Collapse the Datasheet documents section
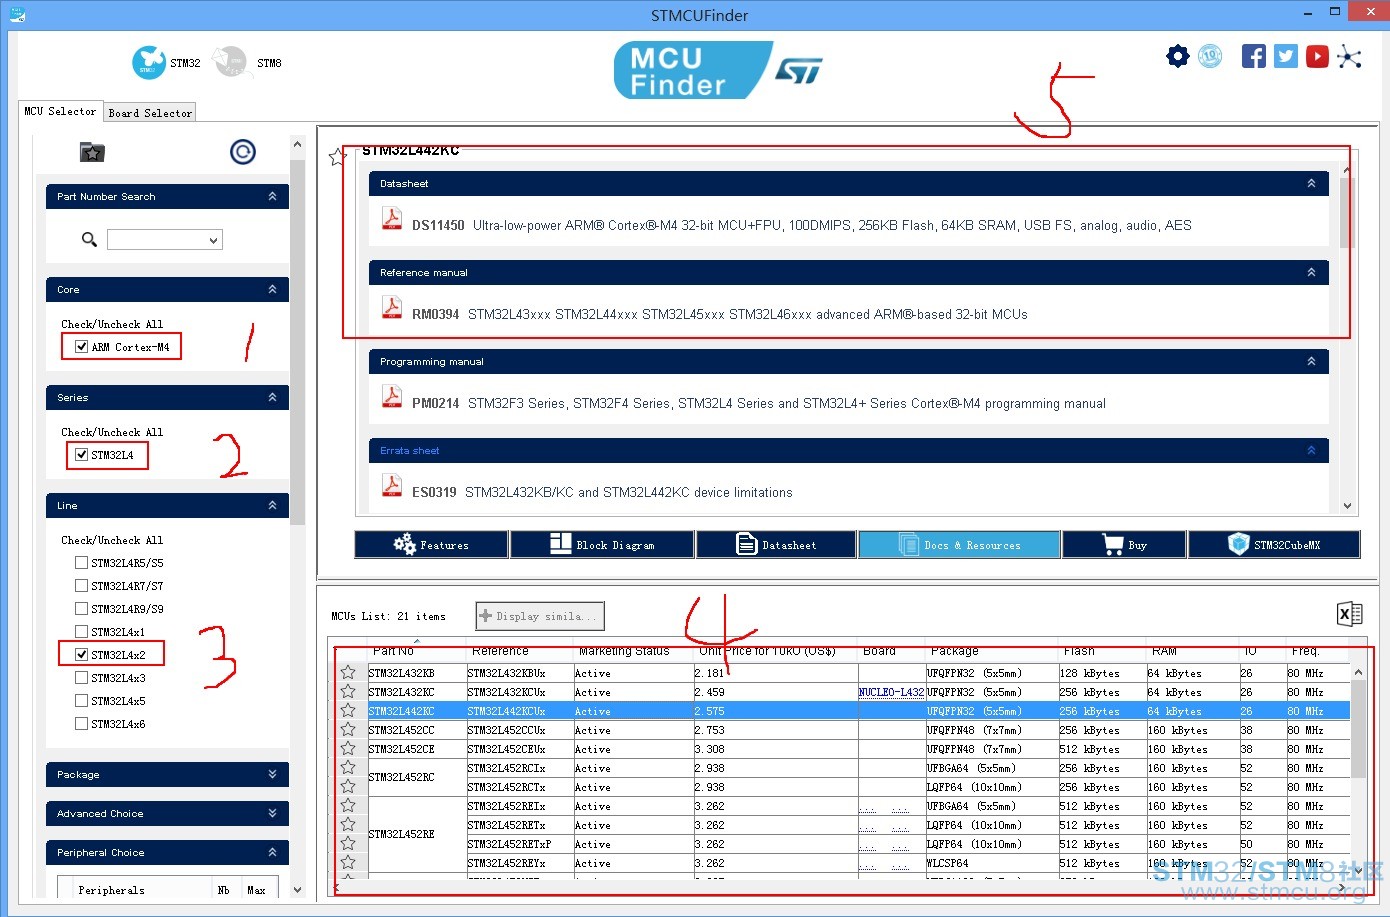This screenshot has height=917, width=1390. point(1311,183)
